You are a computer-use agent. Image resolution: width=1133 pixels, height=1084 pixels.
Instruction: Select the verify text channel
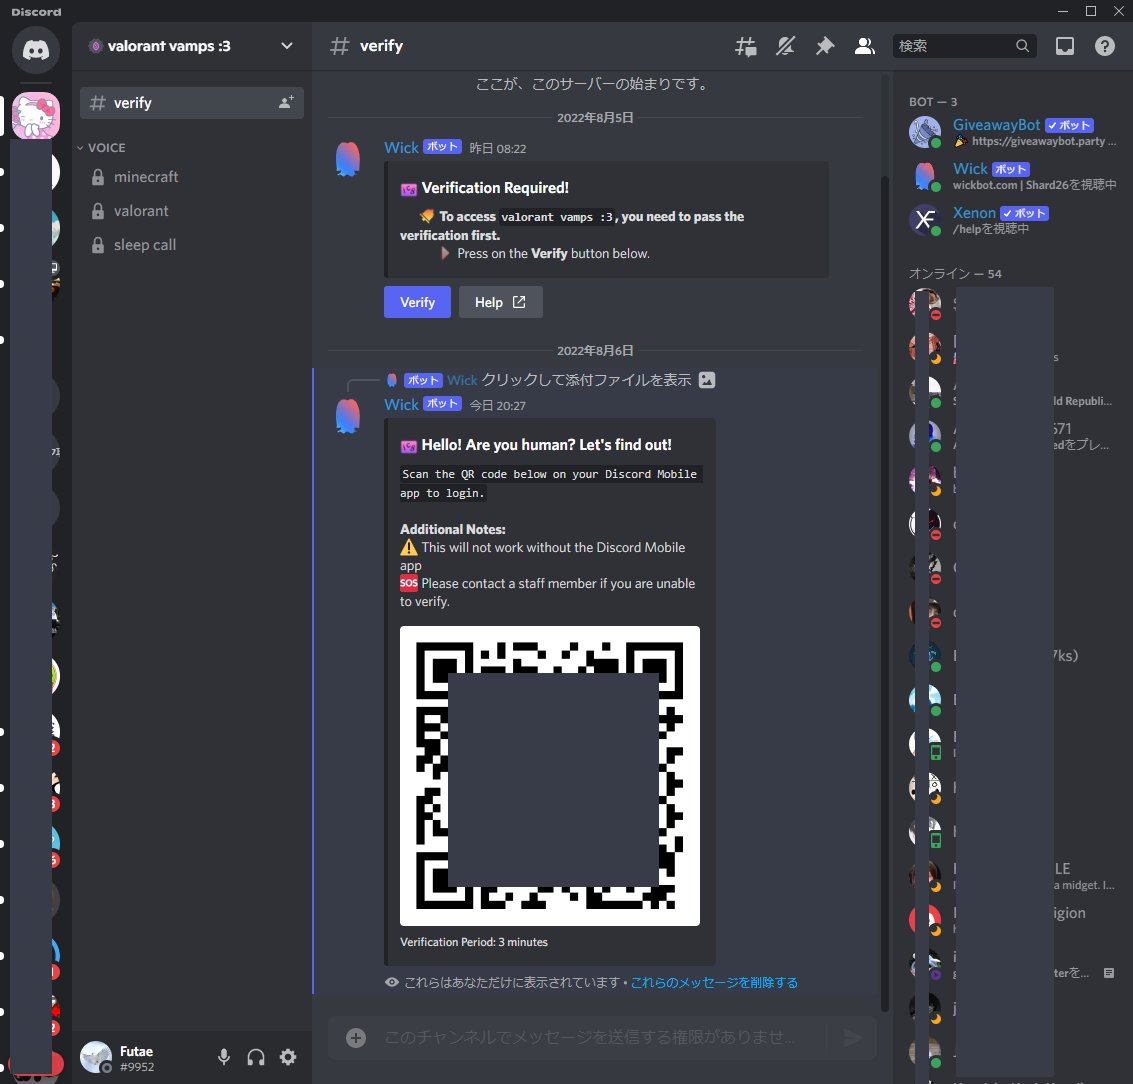point(191,103)
